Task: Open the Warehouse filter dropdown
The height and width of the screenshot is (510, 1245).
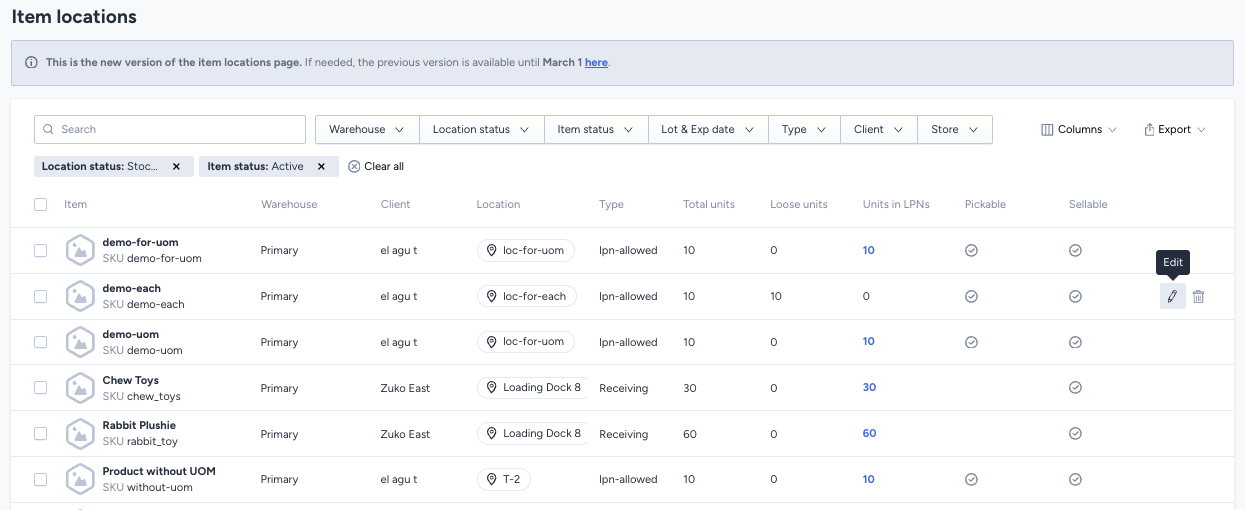Action: [366, 130]
